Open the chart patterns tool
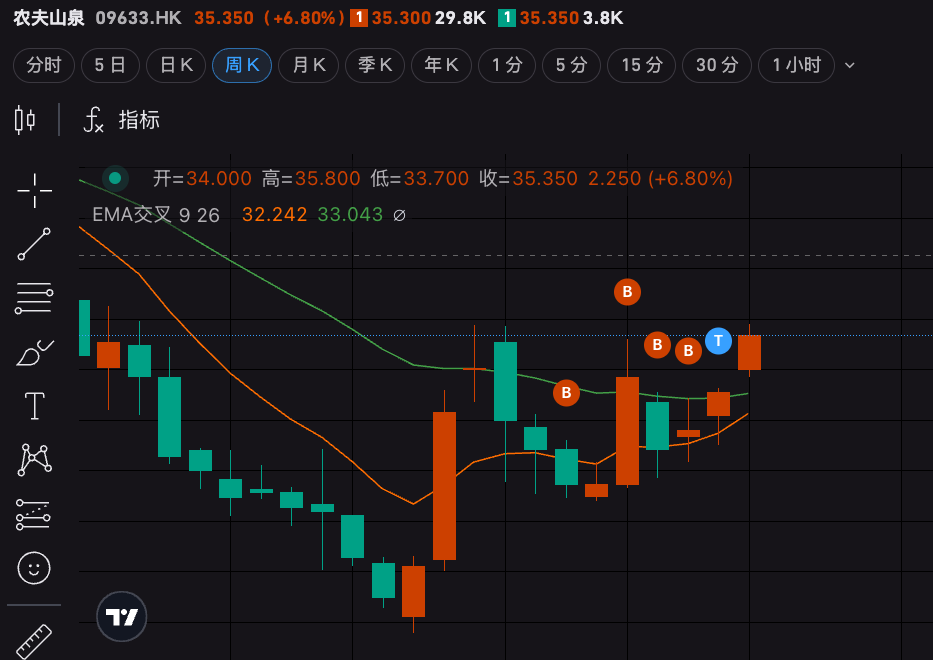 tap(34, 459)
